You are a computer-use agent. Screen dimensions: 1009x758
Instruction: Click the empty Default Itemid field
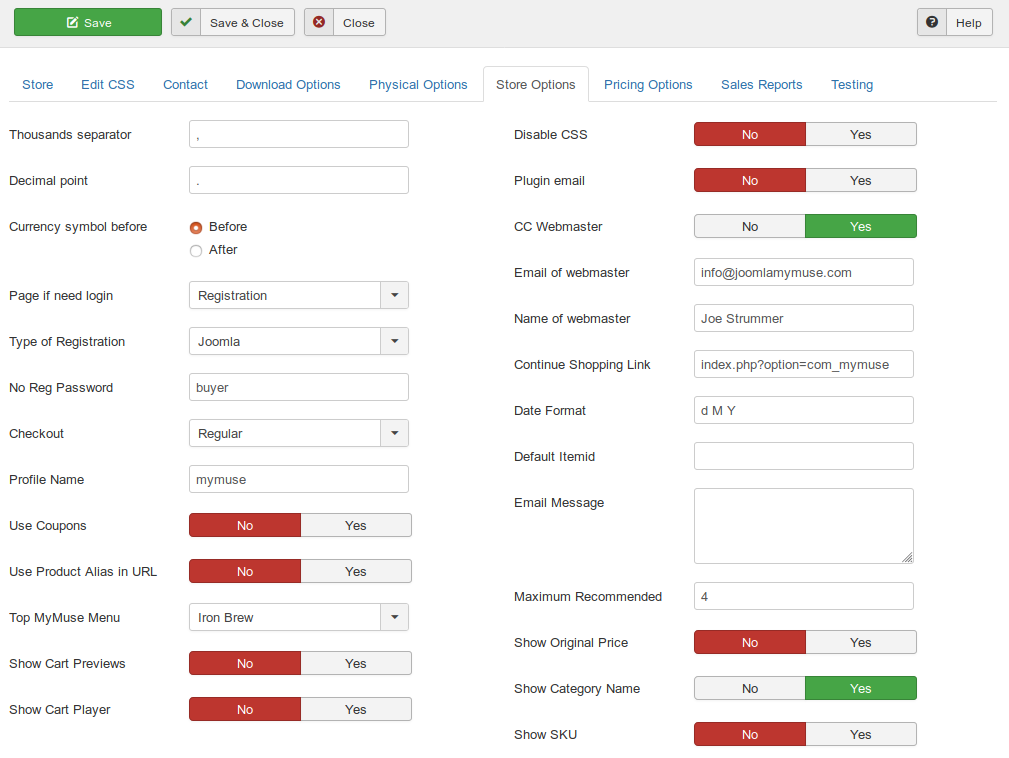(803, 456)
